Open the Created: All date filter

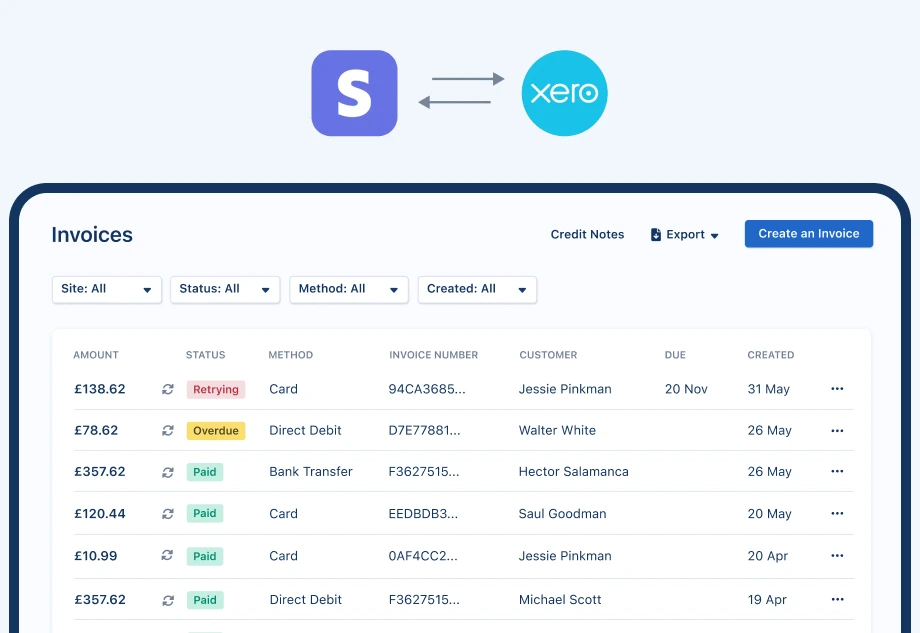pyautogui.click(x=477, y=289)
